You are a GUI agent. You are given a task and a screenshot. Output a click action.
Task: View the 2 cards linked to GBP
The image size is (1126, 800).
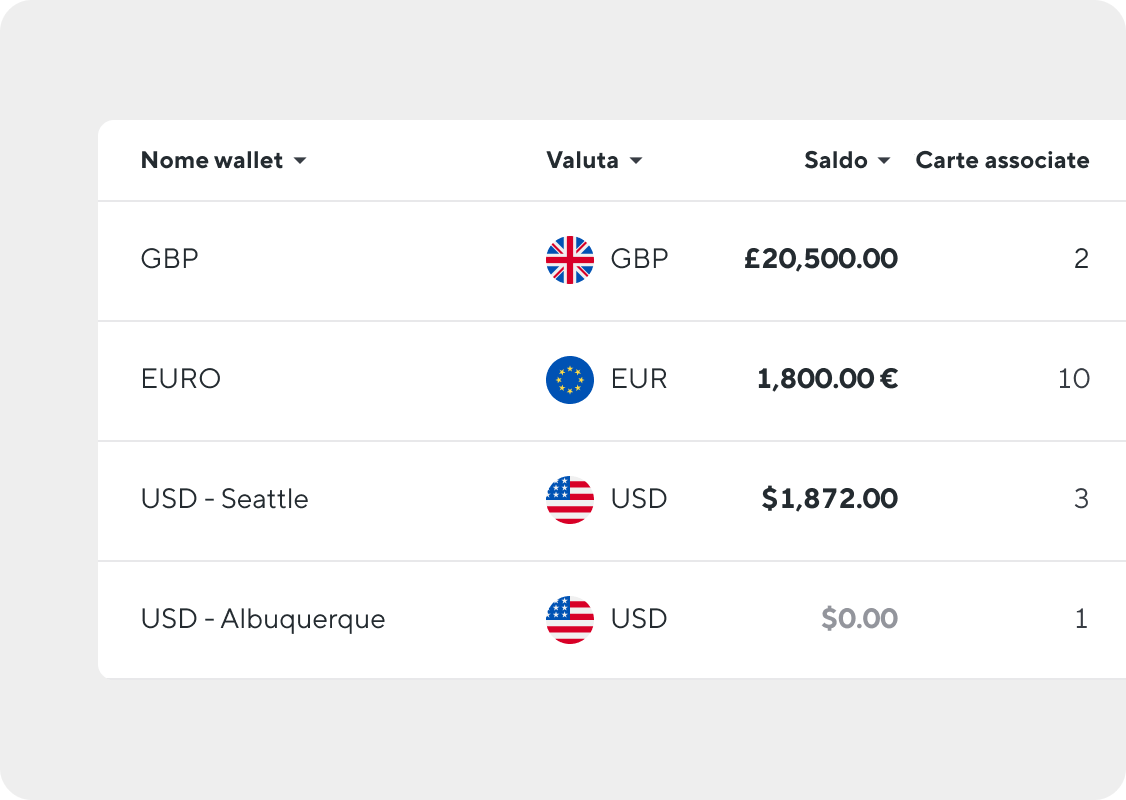pos(1081,259)
